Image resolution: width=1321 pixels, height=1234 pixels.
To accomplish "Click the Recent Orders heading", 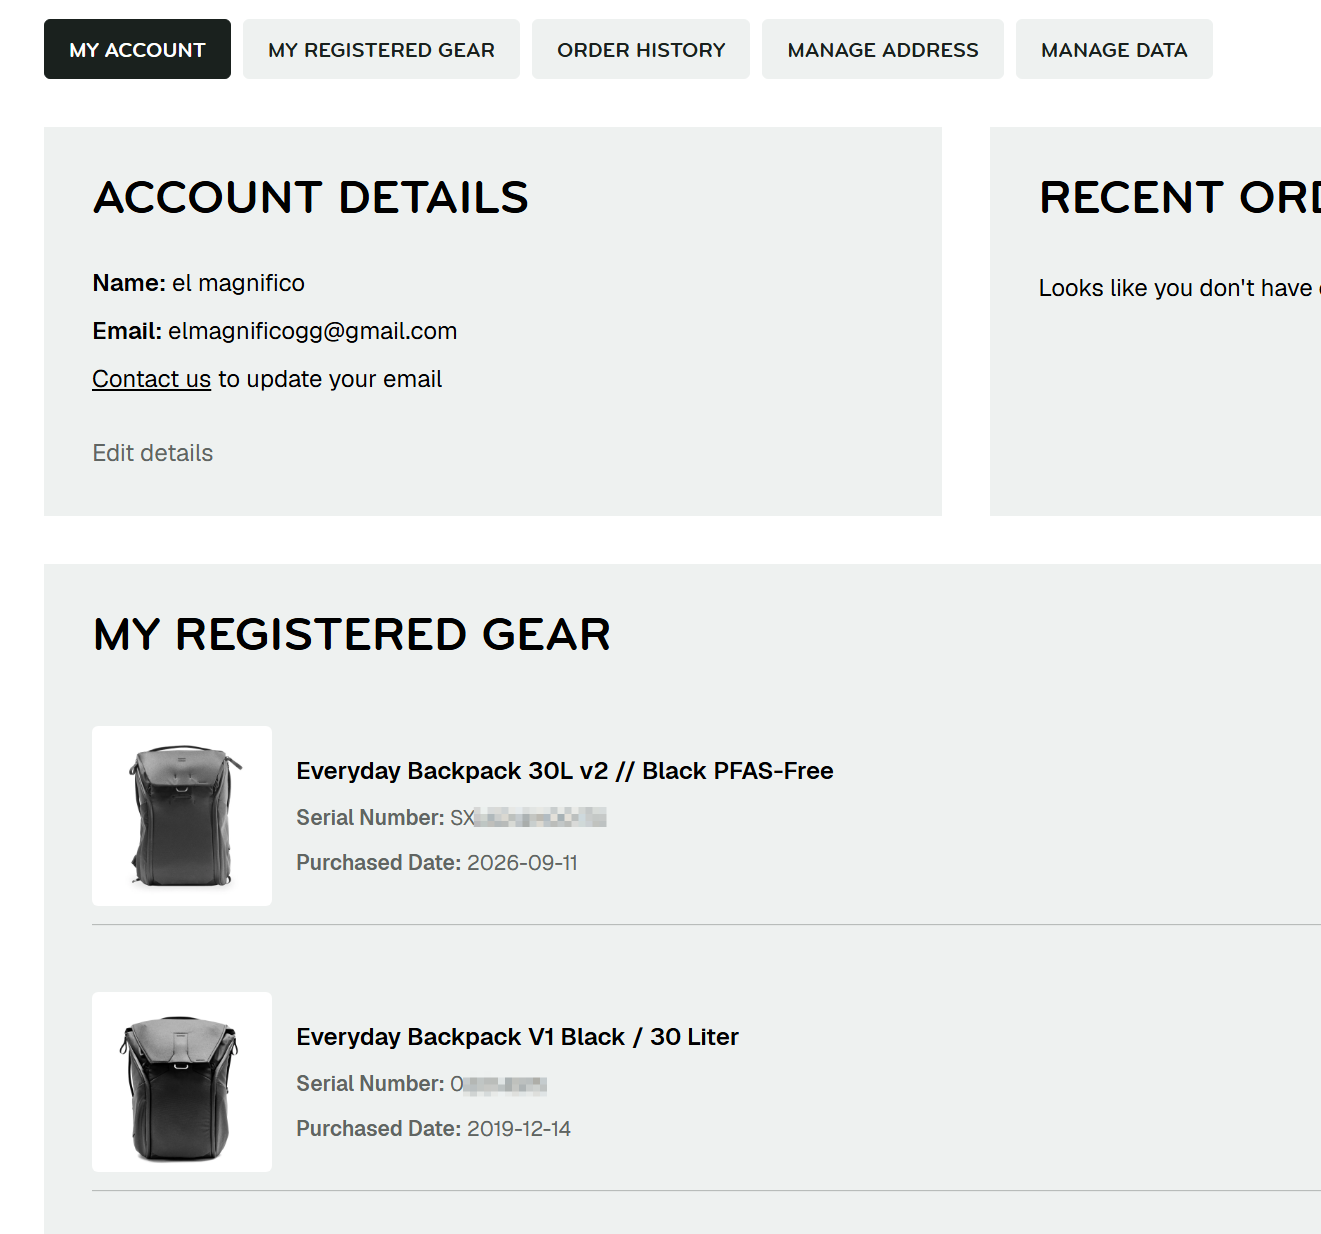I will 1180,197.
